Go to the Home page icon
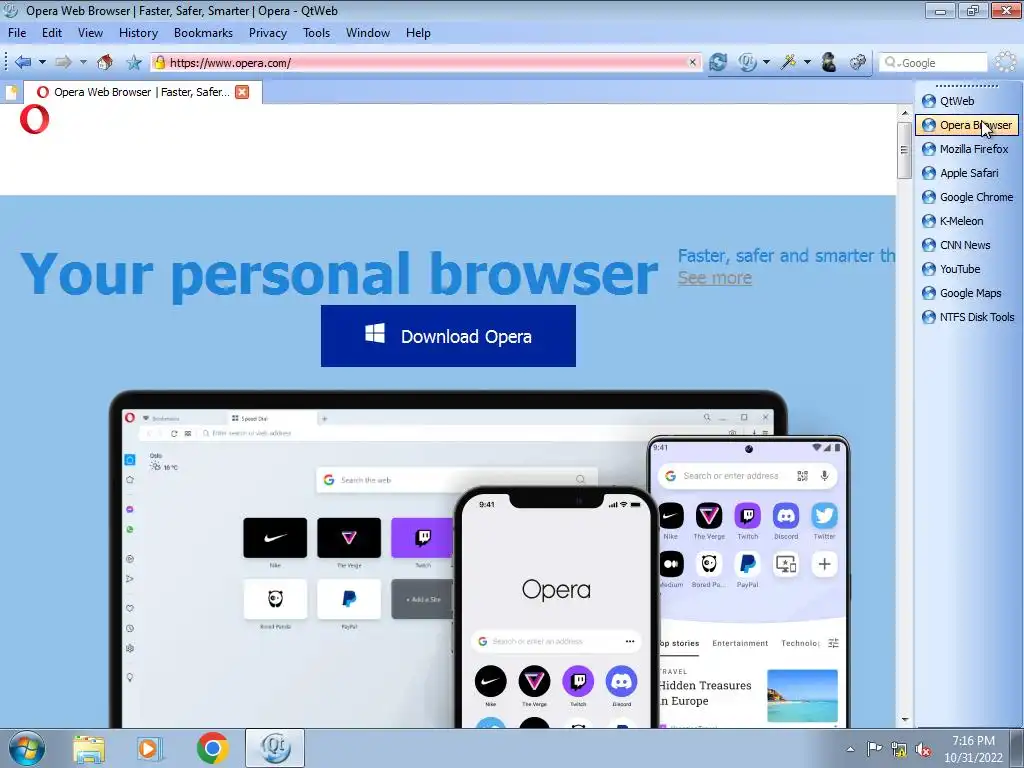The image size is (1024, 768). point(104,62)
